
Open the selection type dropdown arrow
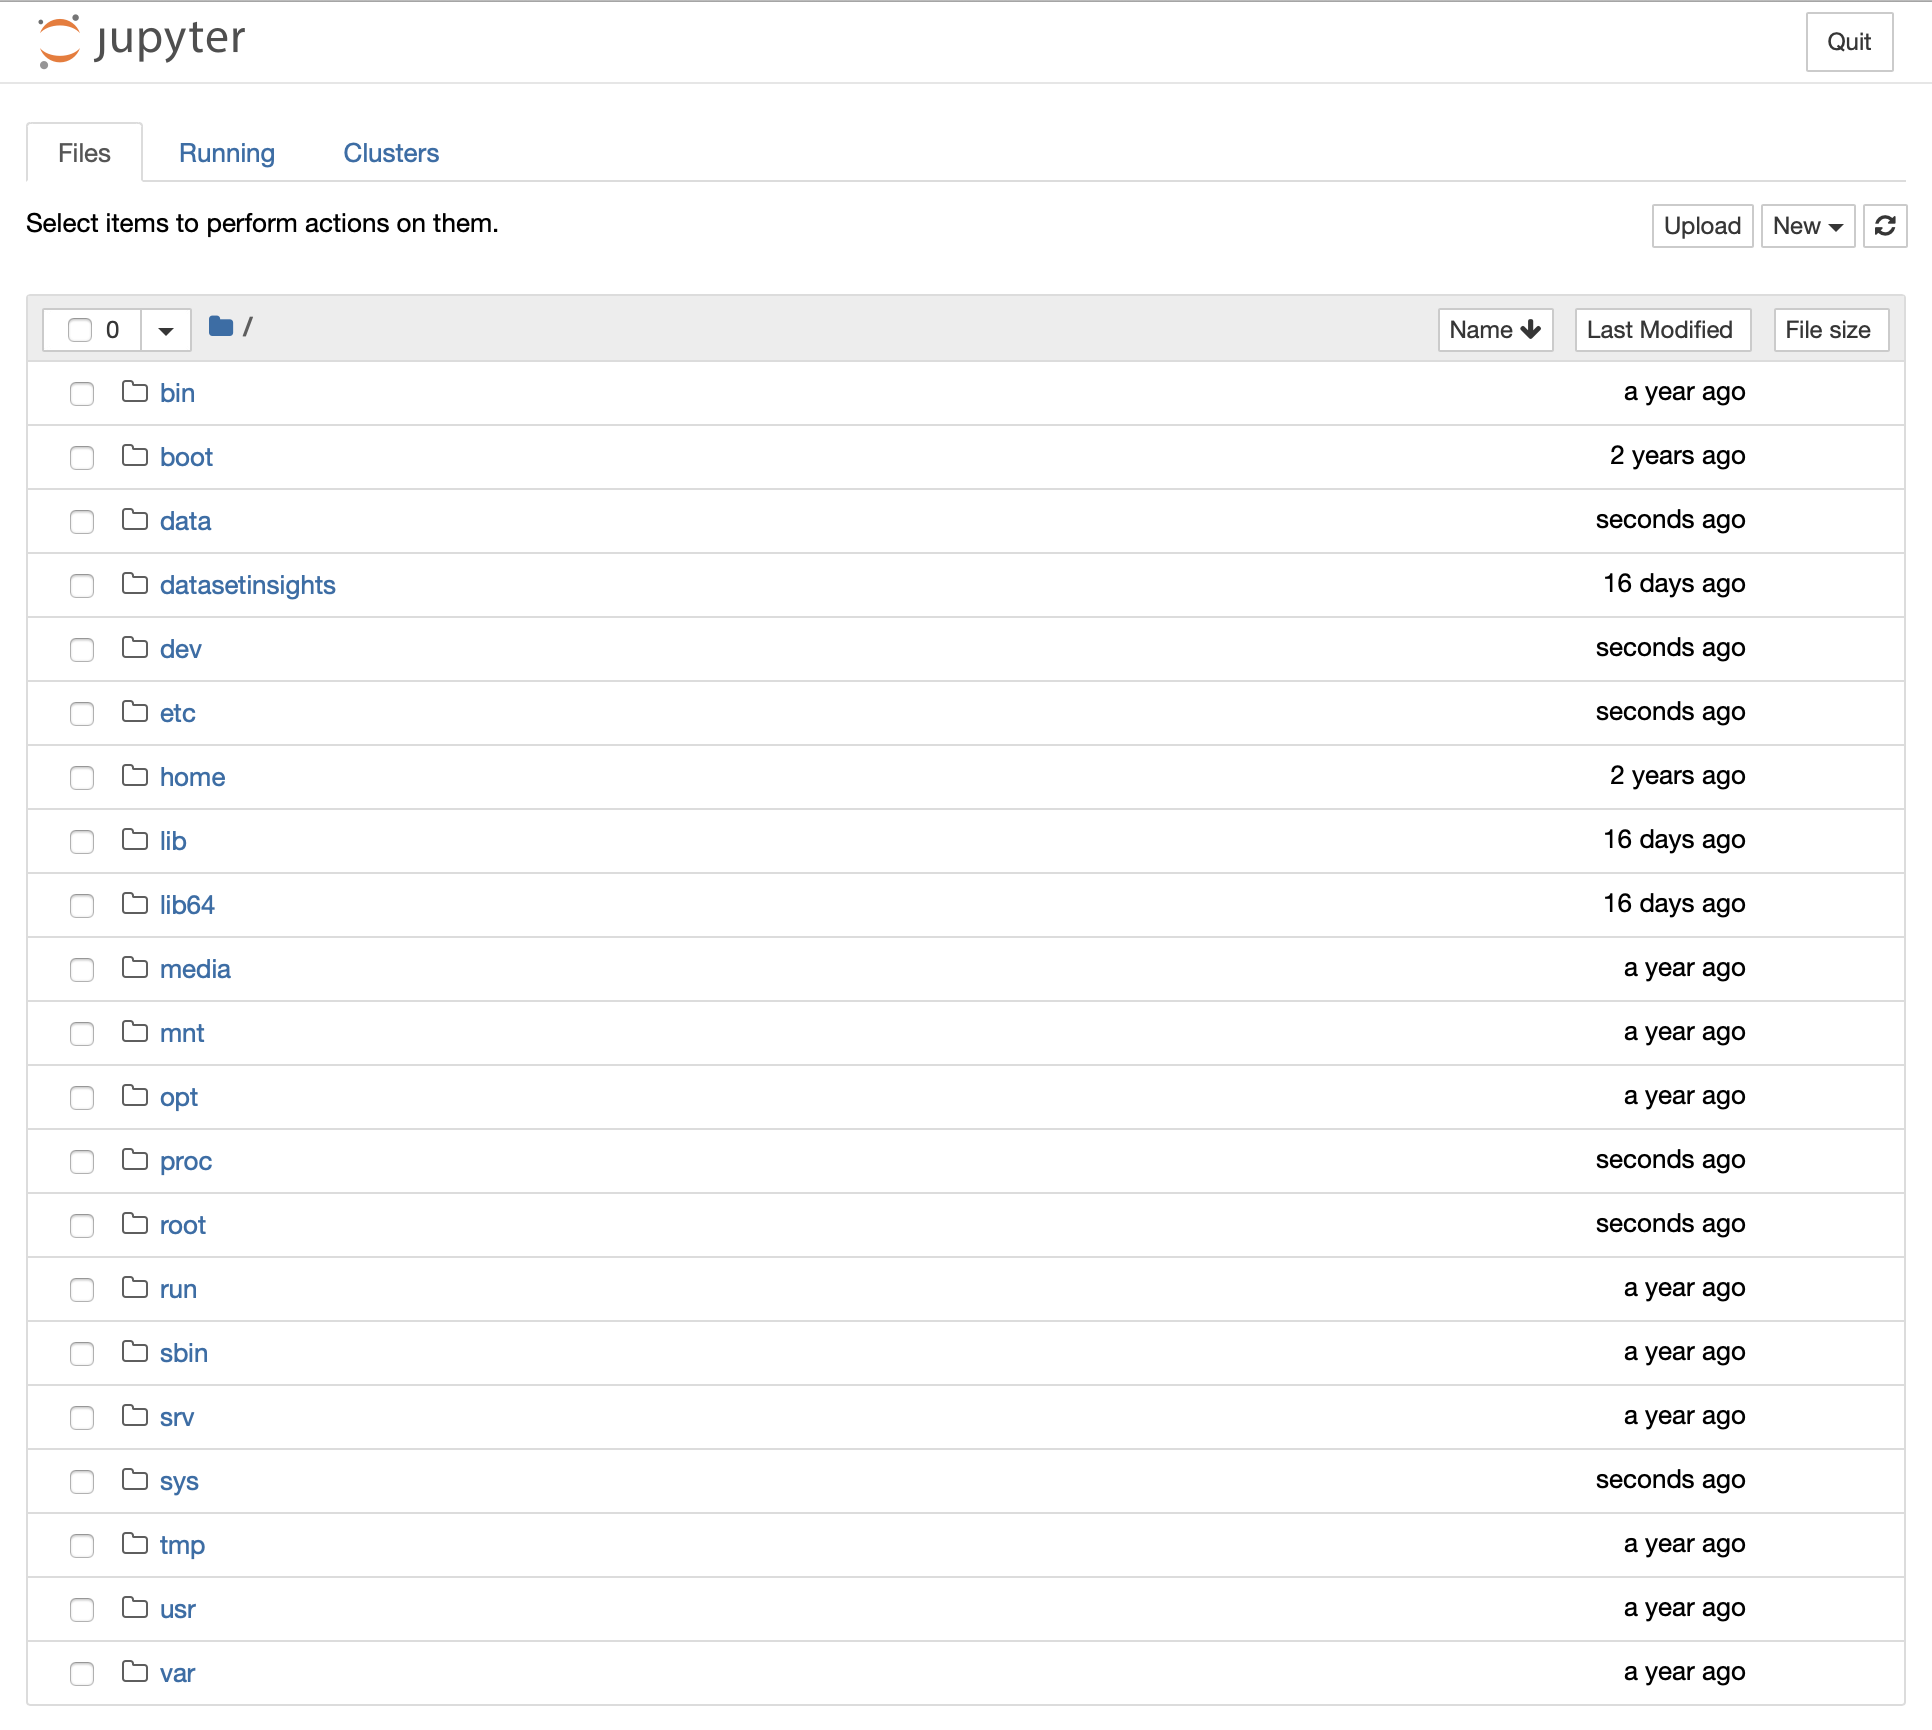pyautogui.click(x=166, y=330)
